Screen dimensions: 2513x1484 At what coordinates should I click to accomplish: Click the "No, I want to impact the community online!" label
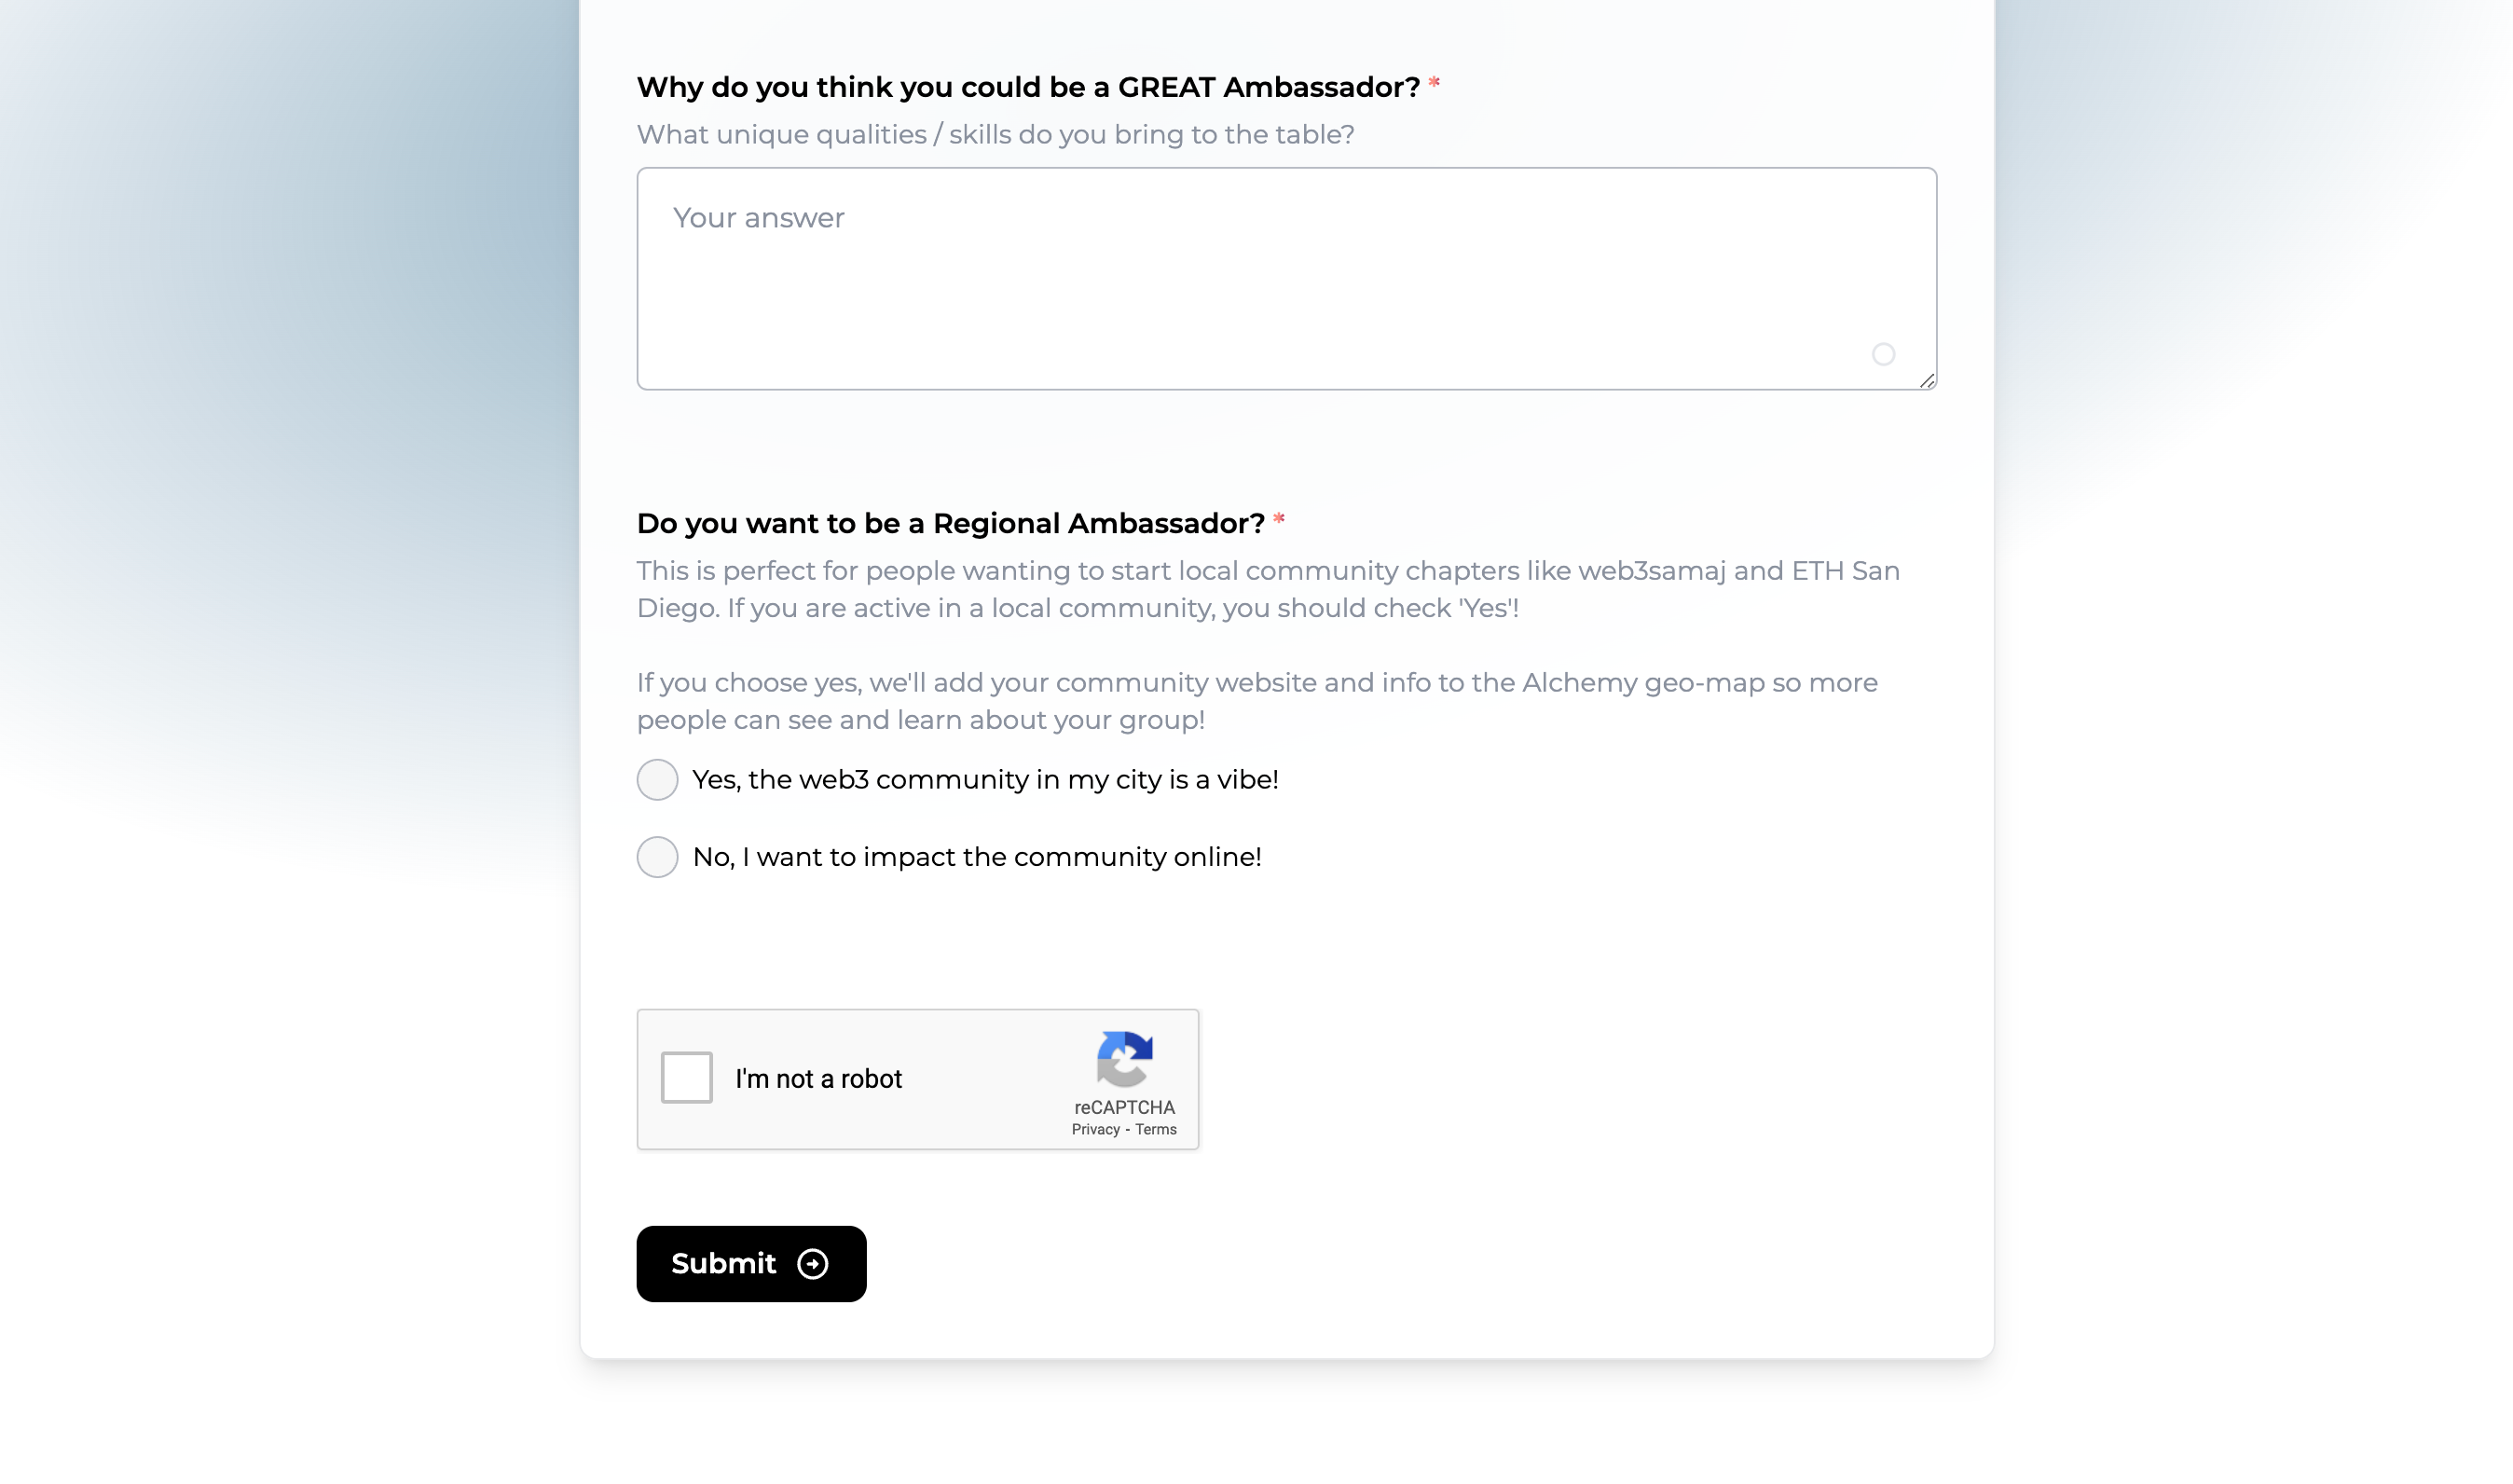click(x=977, y=857)
